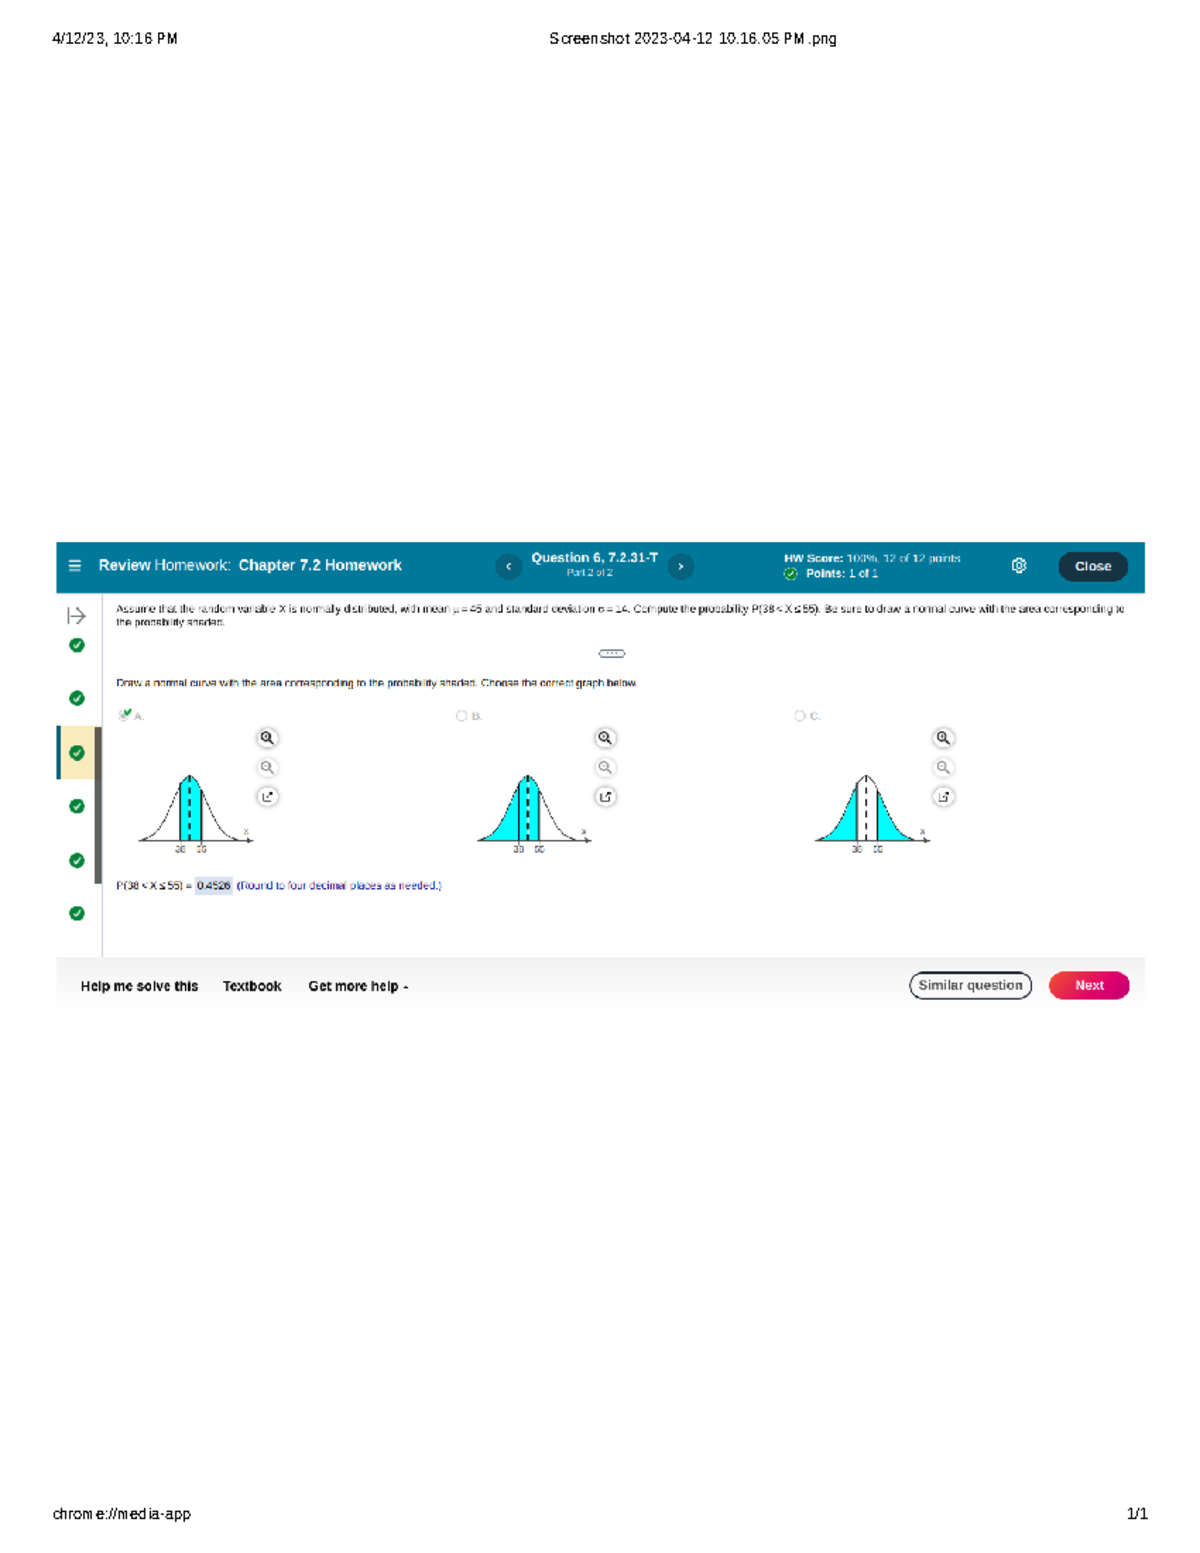Collapse the question list sidebar arrow
The width and height of the screenshot is (1200, 1553).
click(x=76, y=616)
